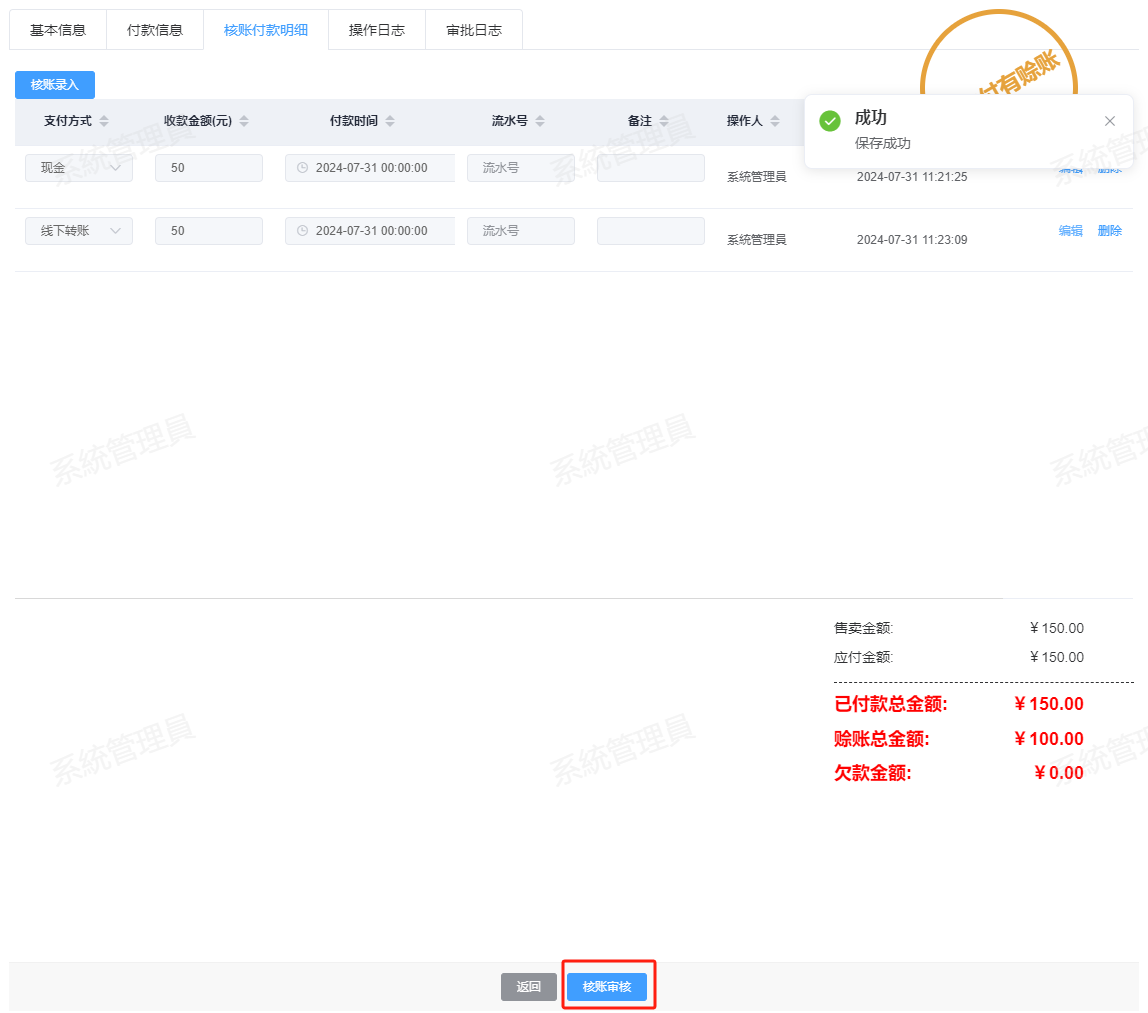
Task: Sort by 收款金额(元) column sort icon
Action: click(244, 121)
